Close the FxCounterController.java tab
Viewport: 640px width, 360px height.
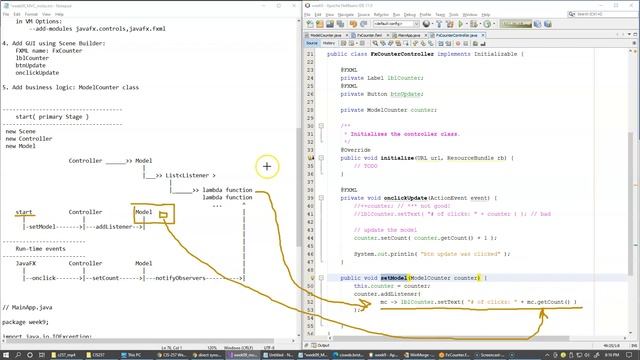482,36
